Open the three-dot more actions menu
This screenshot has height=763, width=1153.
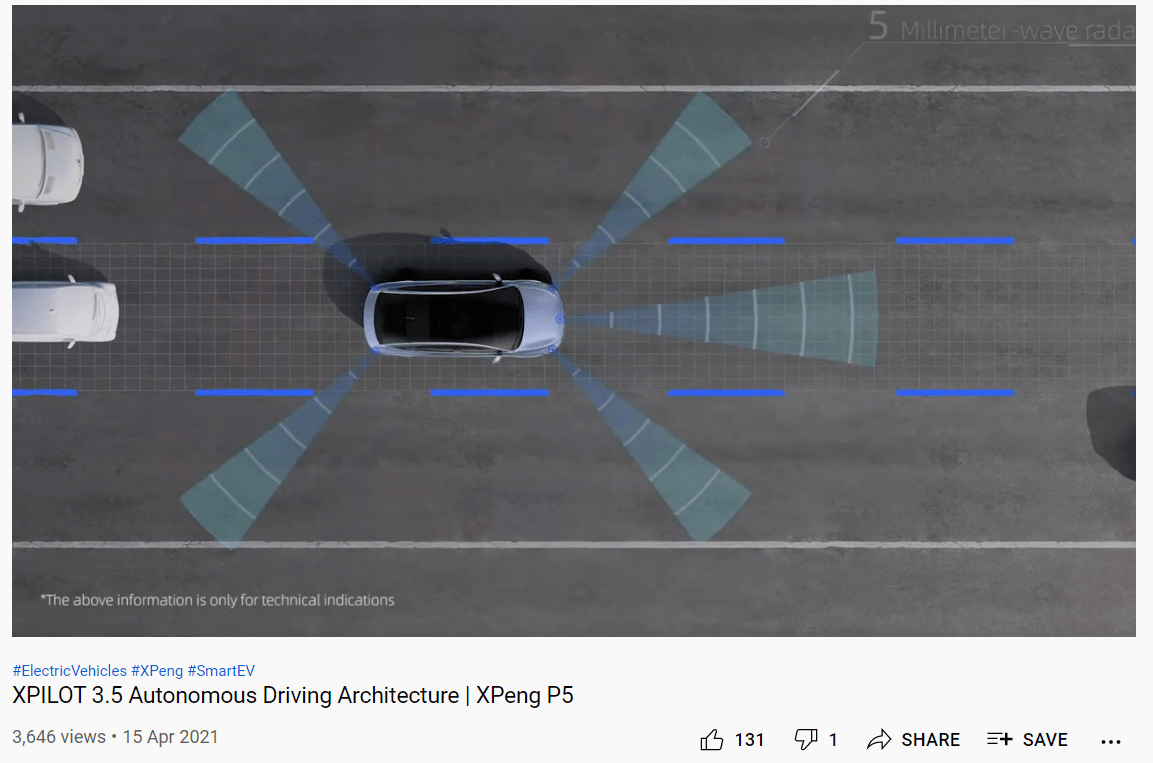(1110, 742)
